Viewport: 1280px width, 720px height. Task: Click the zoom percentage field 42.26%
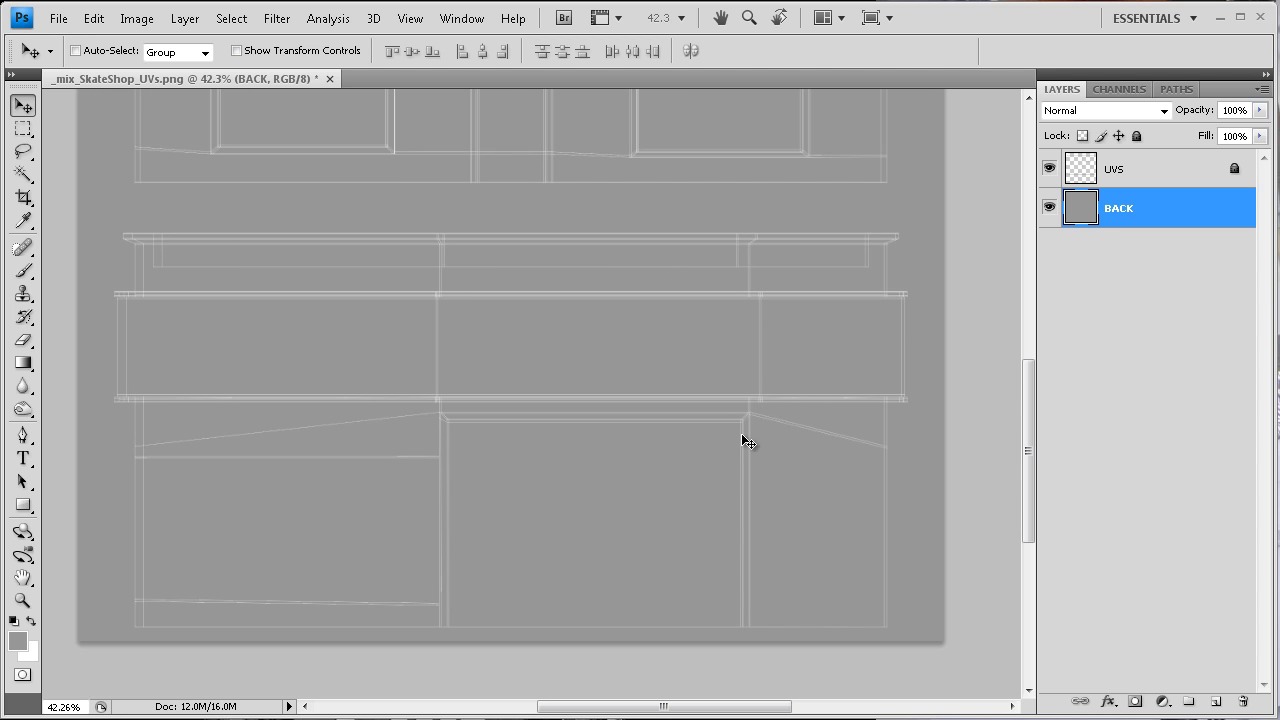point(64,707)
